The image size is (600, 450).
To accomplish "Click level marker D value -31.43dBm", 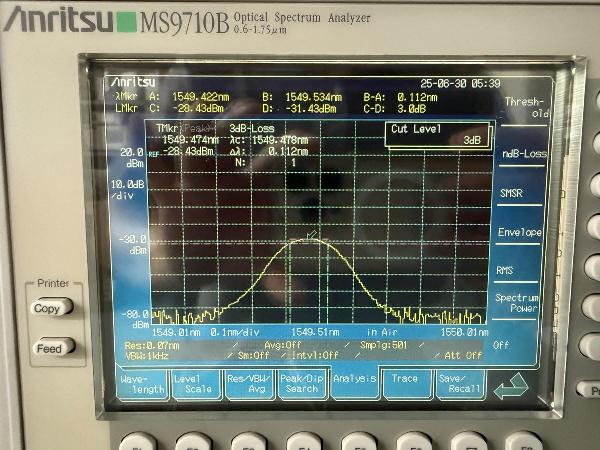I will [311, 109].
